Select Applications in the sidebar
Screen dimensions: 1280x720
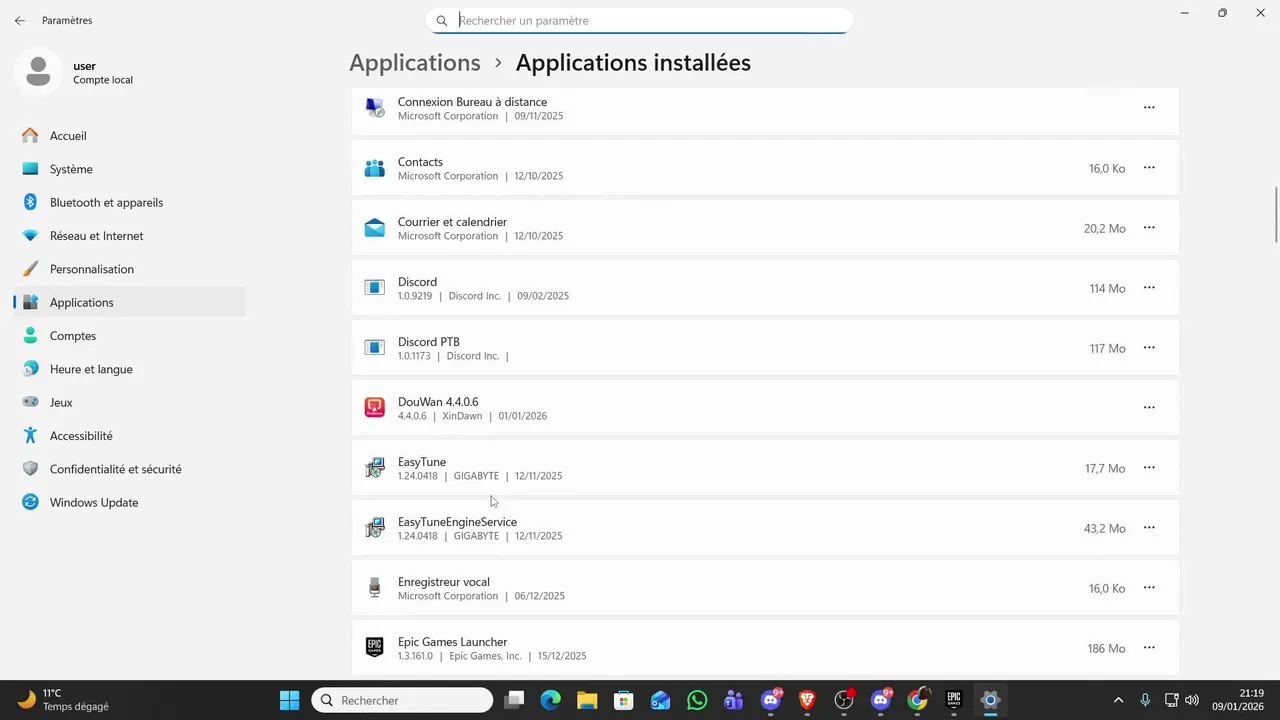click(130, 302)
